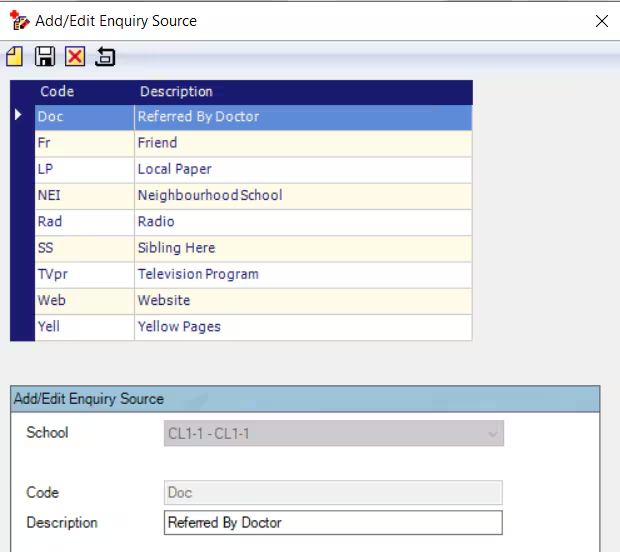
Task: Select the Sibling Here description cell
Action: pos(303,249)
